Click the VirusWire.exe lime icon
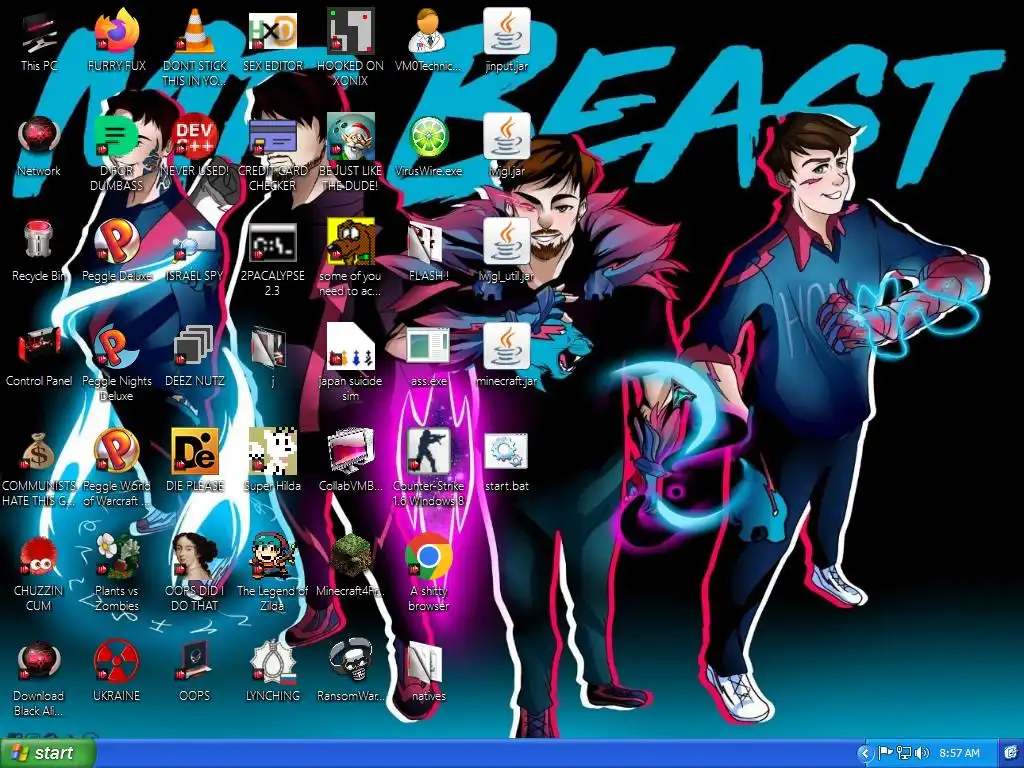Image resolution: width=1024 pixels, height=768 pixels. 428,137
